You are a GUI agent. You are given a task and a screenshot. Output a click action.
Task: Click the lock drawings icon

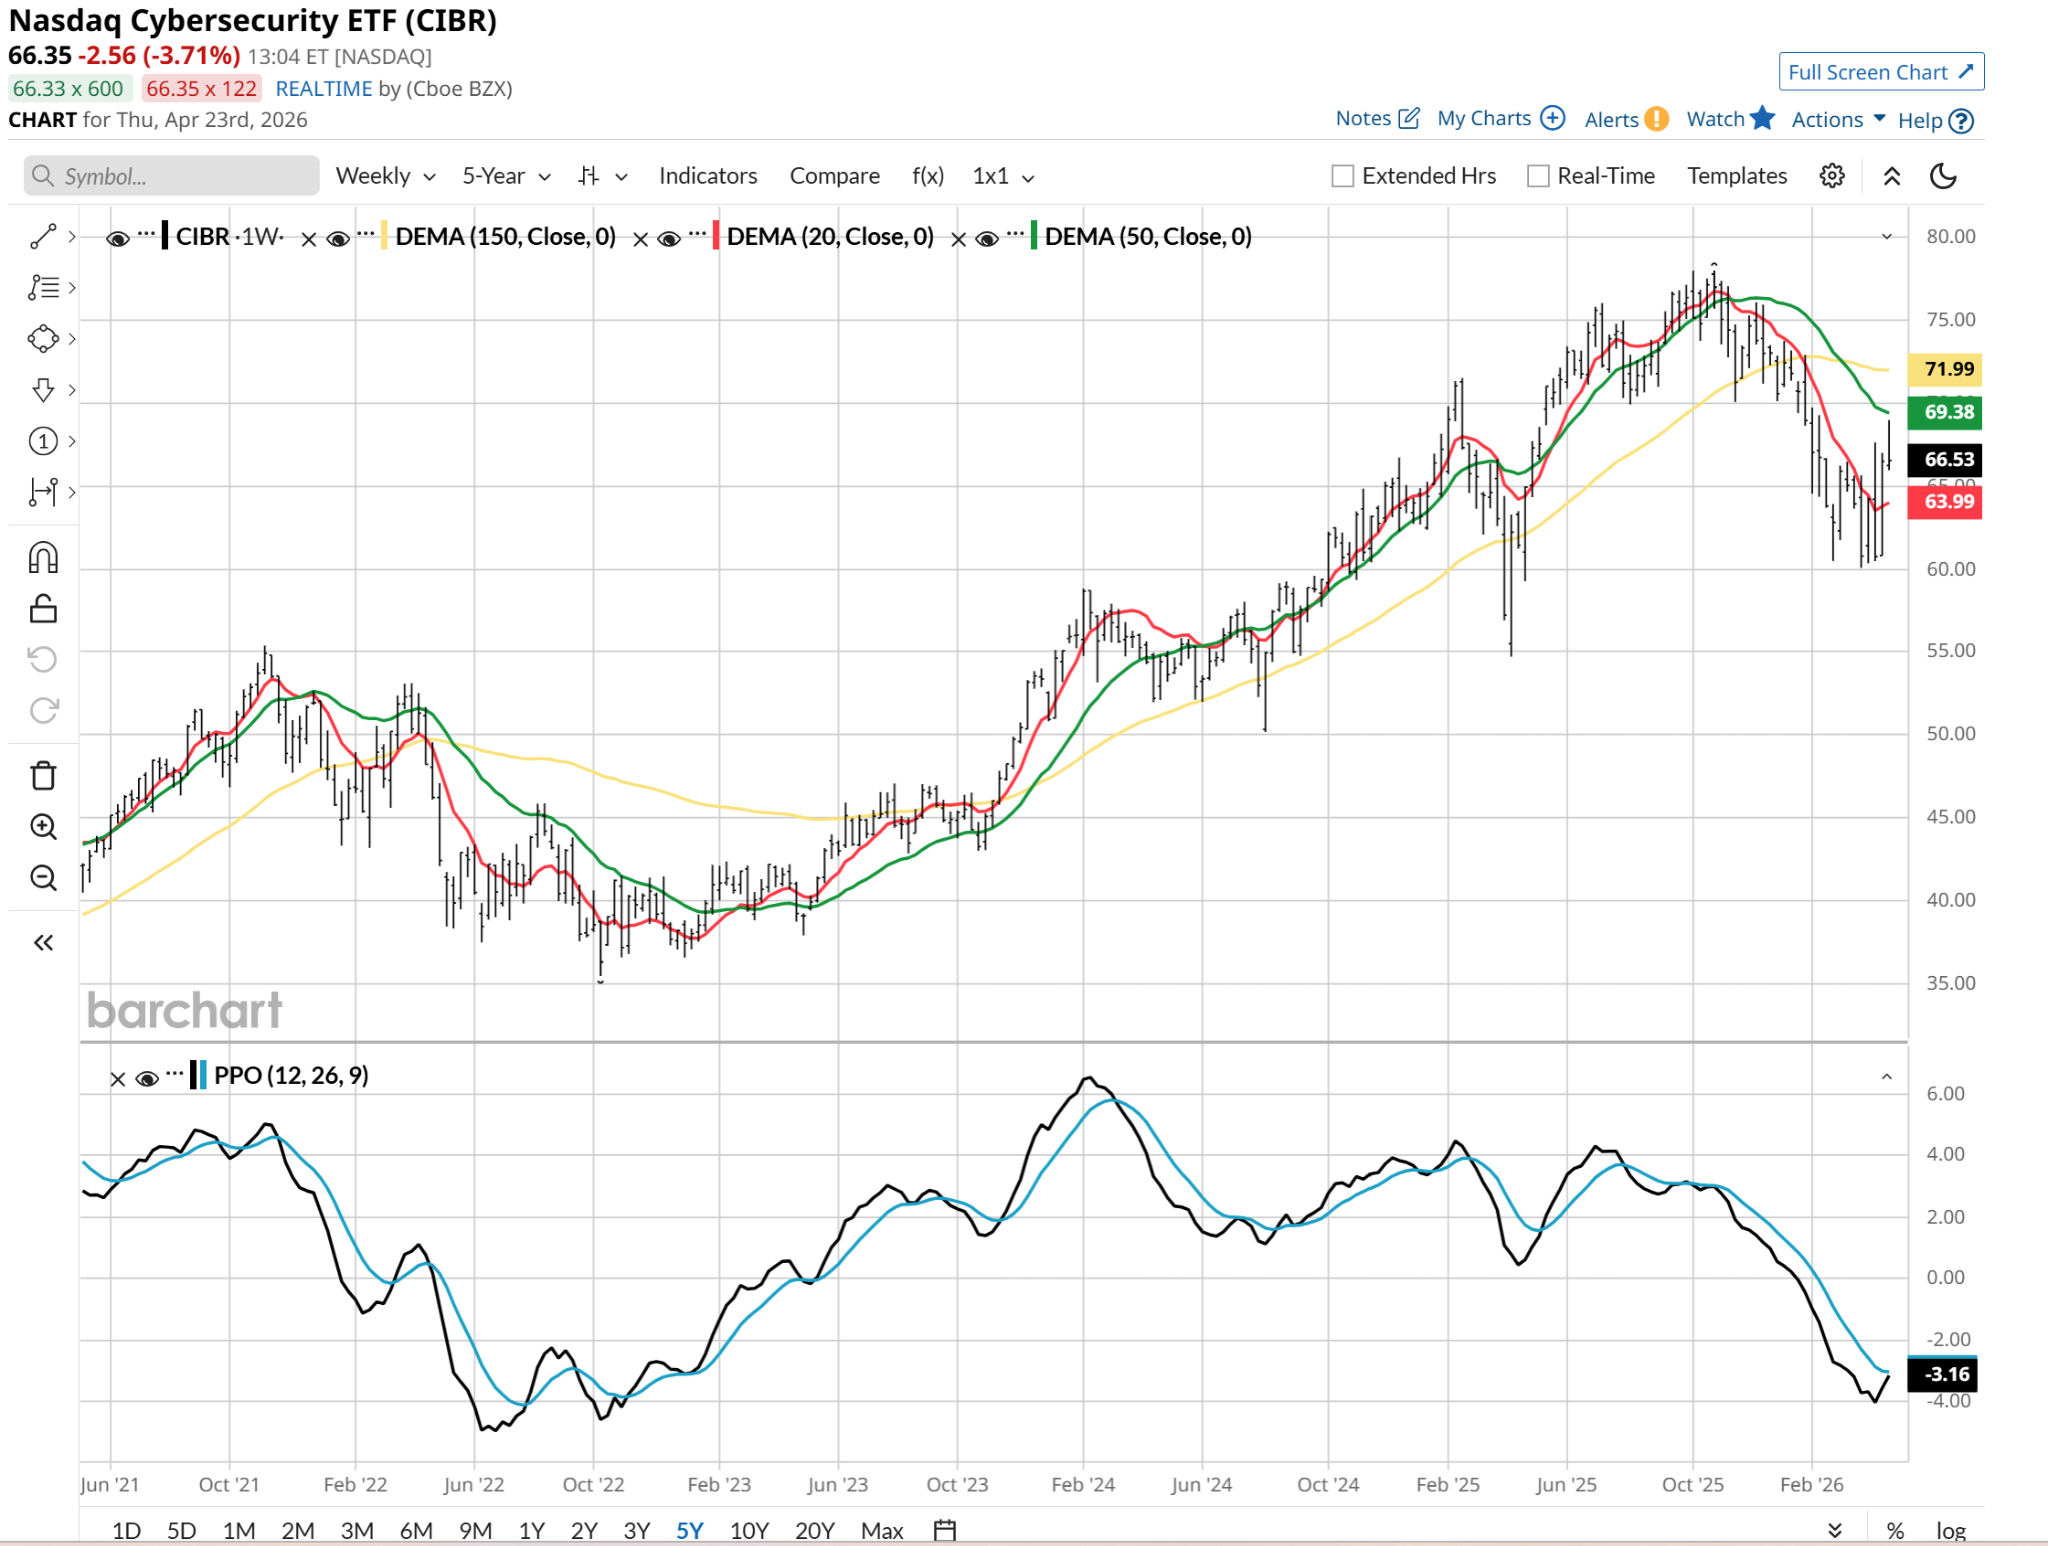pyautogui.click(x=43, y=608)
